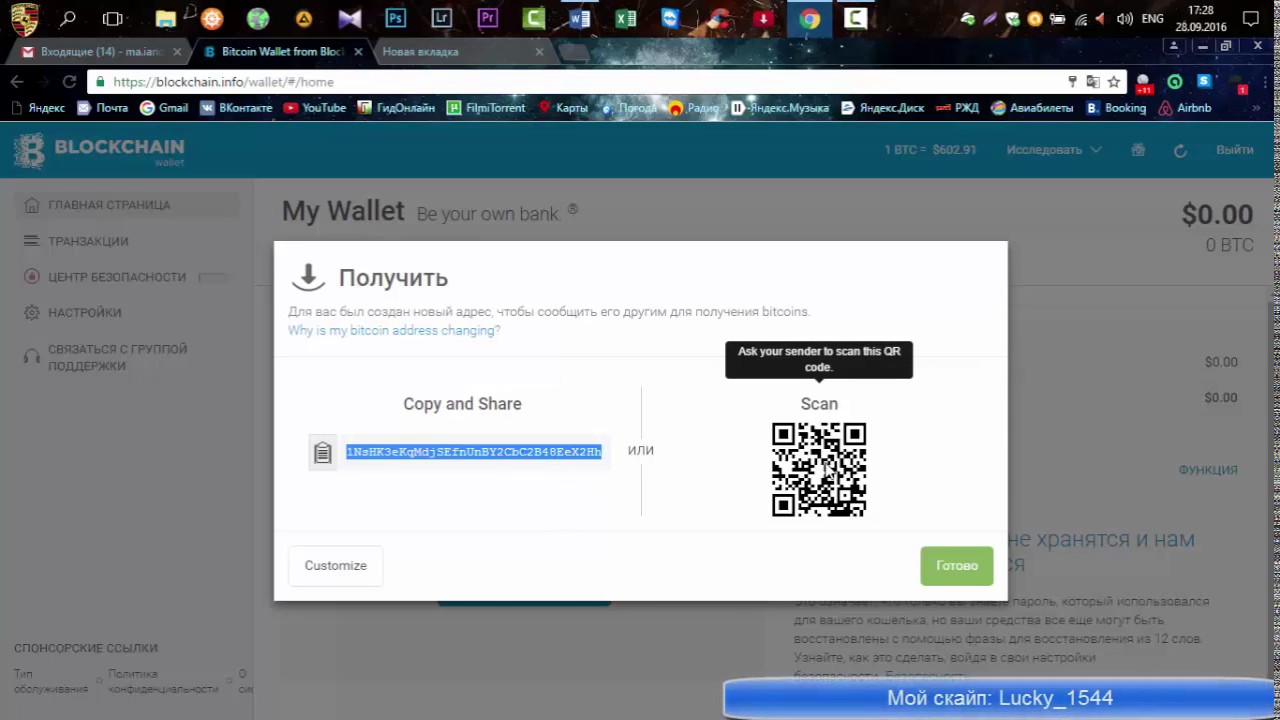
Task: Open the Яндекс bookmark
Action: [38, 108]
